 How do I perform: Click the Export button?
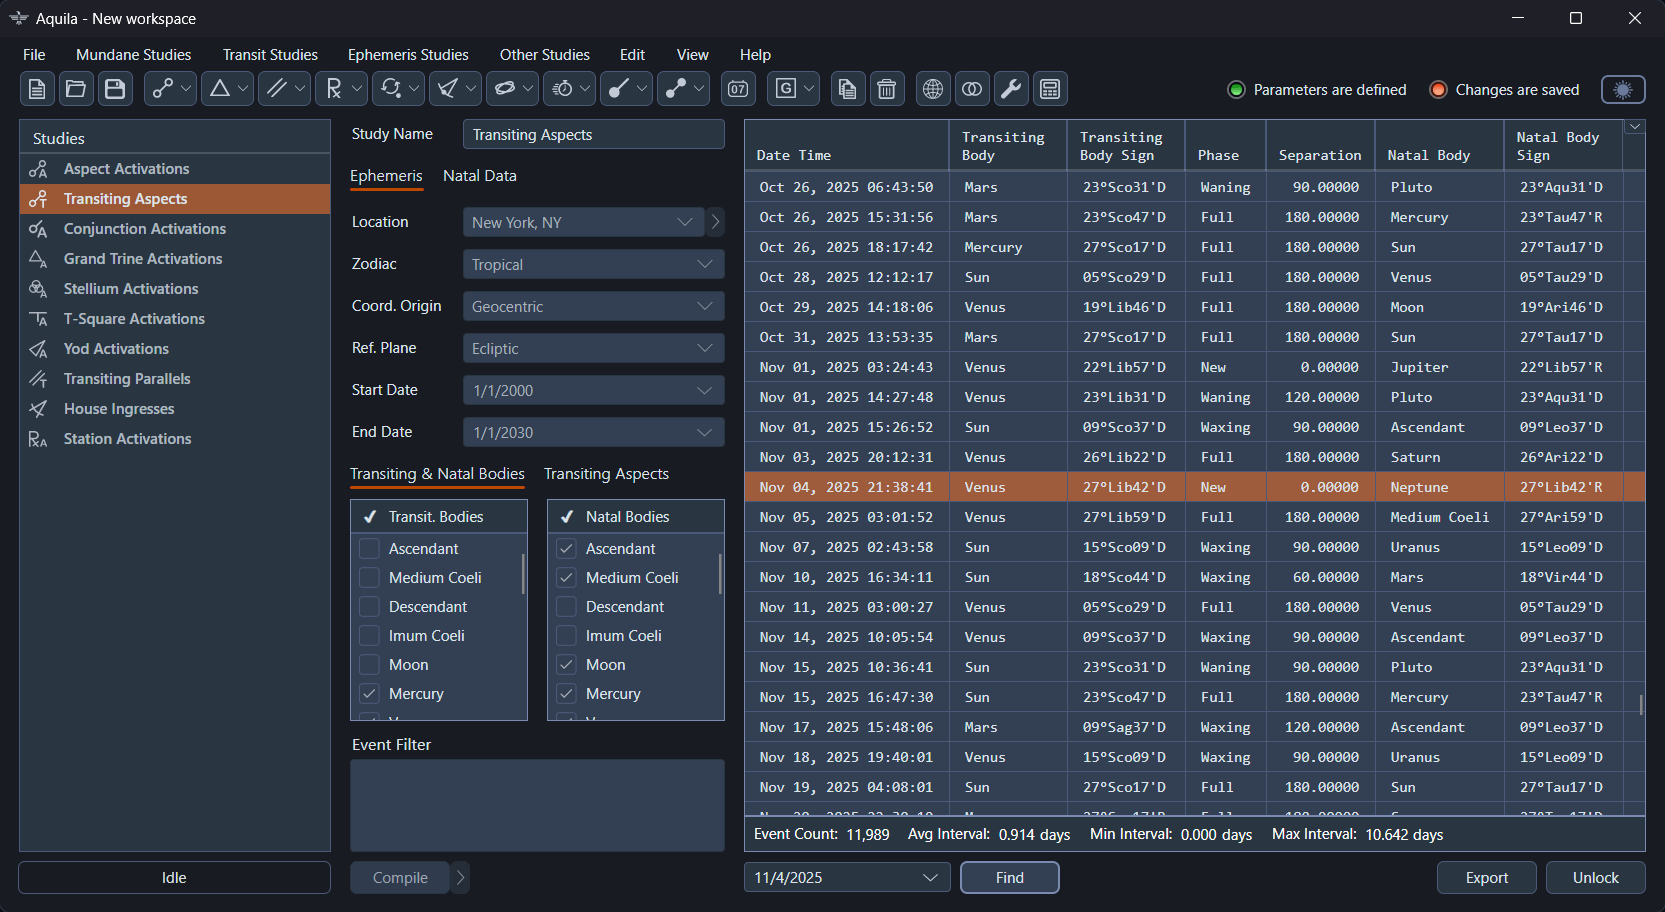point(1486,877)
